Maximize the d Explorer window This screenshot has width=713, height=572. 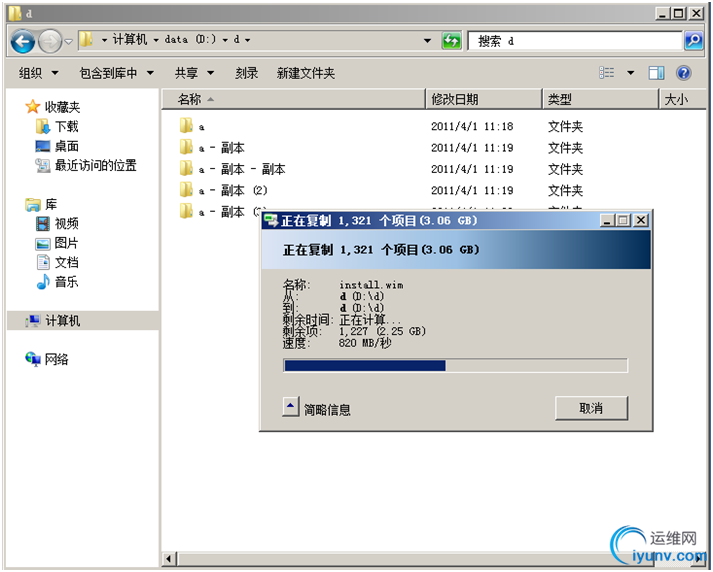678,14
